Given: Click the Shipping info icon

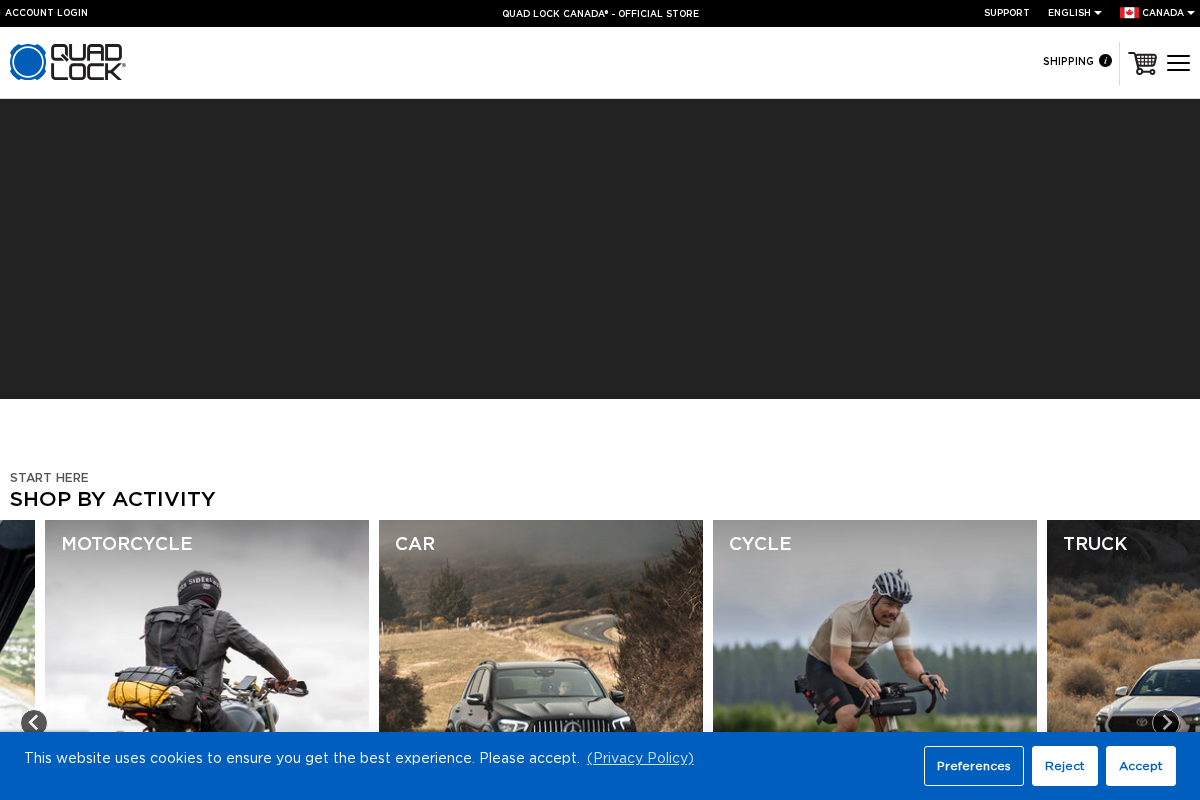Looking at the screenshot, I should [1107, 61].
